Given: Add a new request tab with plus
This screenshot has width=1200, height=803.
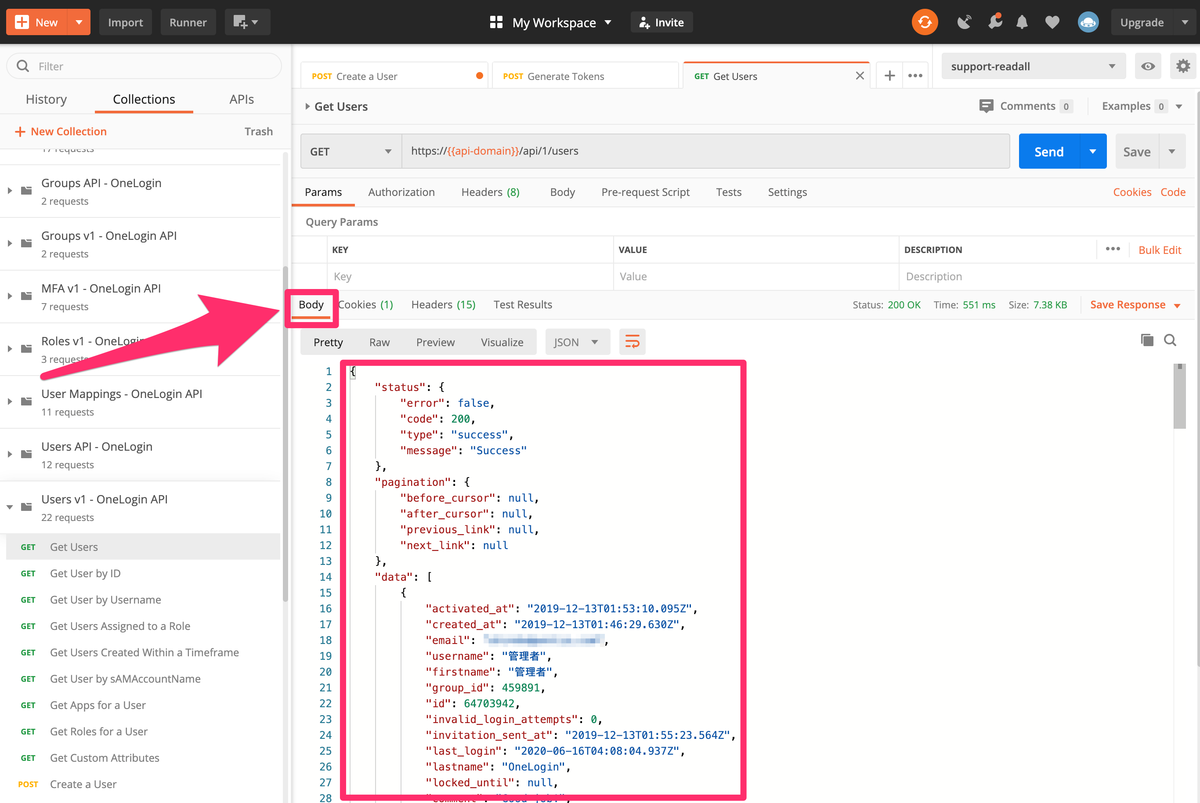Looking at the screenshot, I should click(x=890, y=76).
